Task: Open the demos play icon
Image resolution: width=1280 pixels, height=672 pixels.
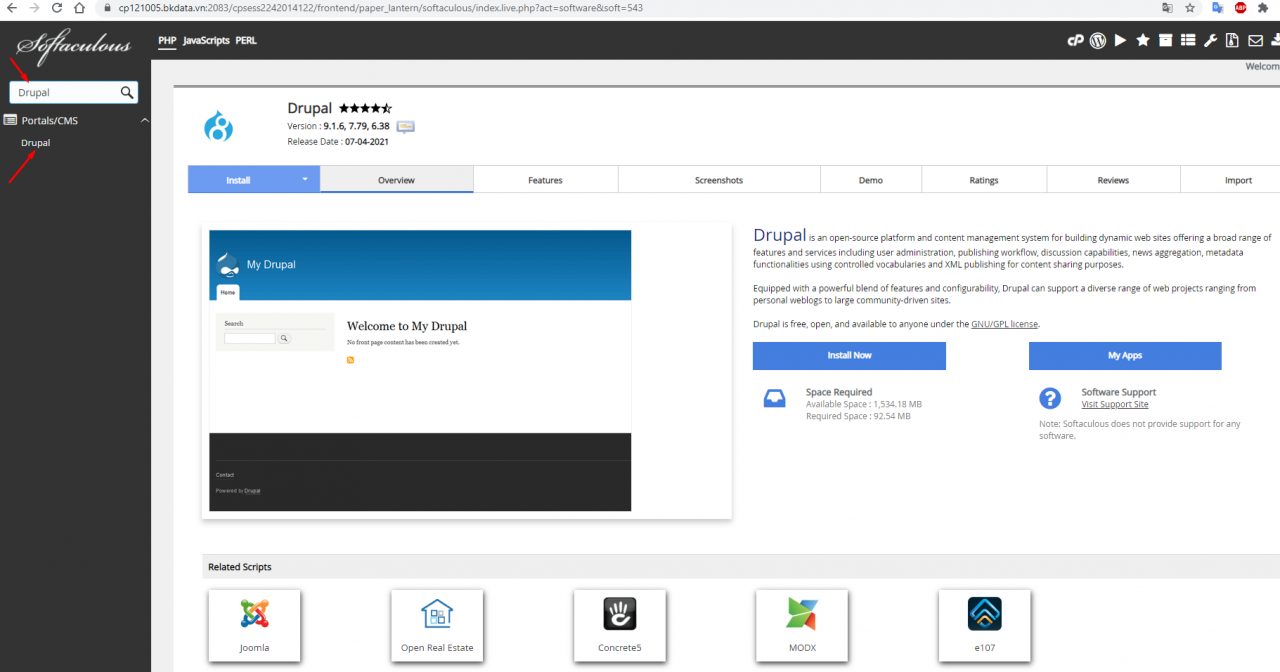Action: 1120,41
